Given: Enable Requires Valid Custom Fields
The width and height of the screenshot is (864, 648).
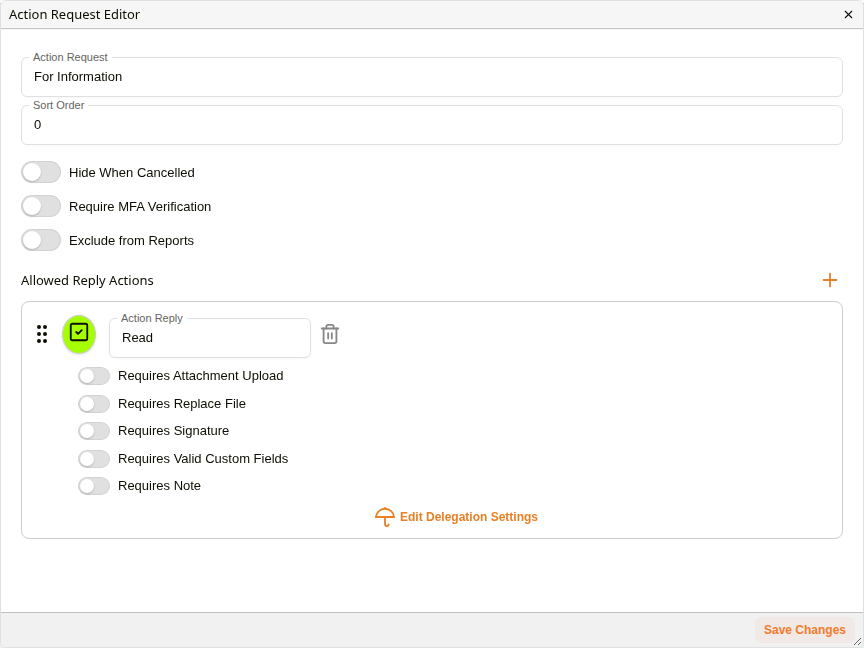Looking at the screenshot, I should pyautogui.click(x=94, y=458).
